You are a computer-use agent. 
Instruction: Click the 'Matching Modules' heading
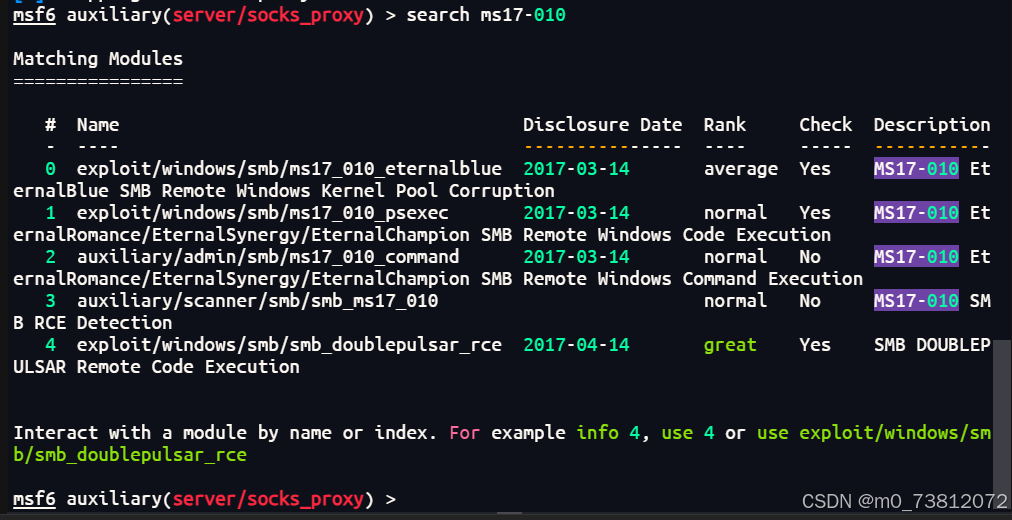(x=98, y=59)
